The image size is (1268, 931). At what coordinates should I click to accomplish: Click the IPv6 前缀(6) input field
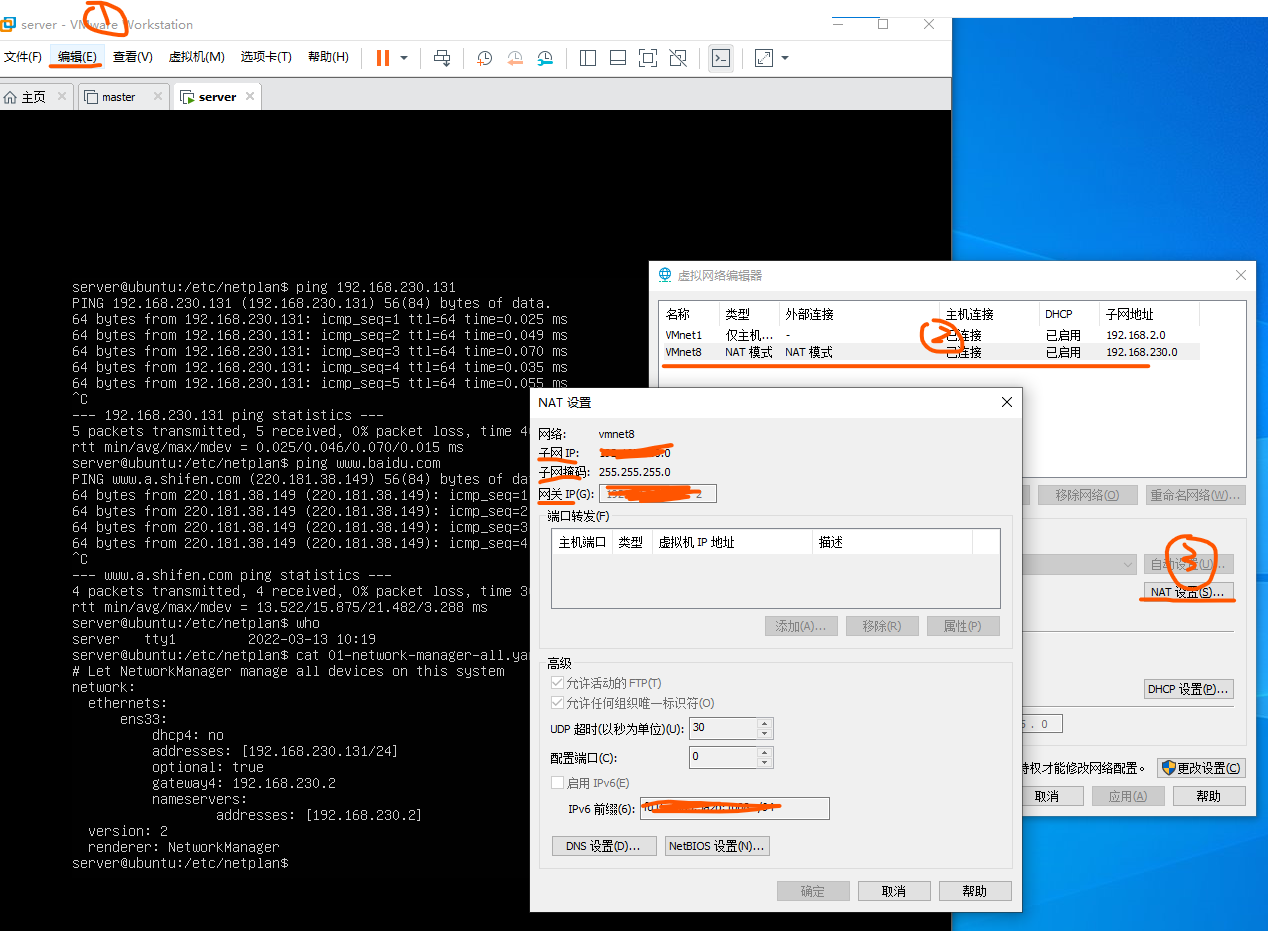point(734,808)
